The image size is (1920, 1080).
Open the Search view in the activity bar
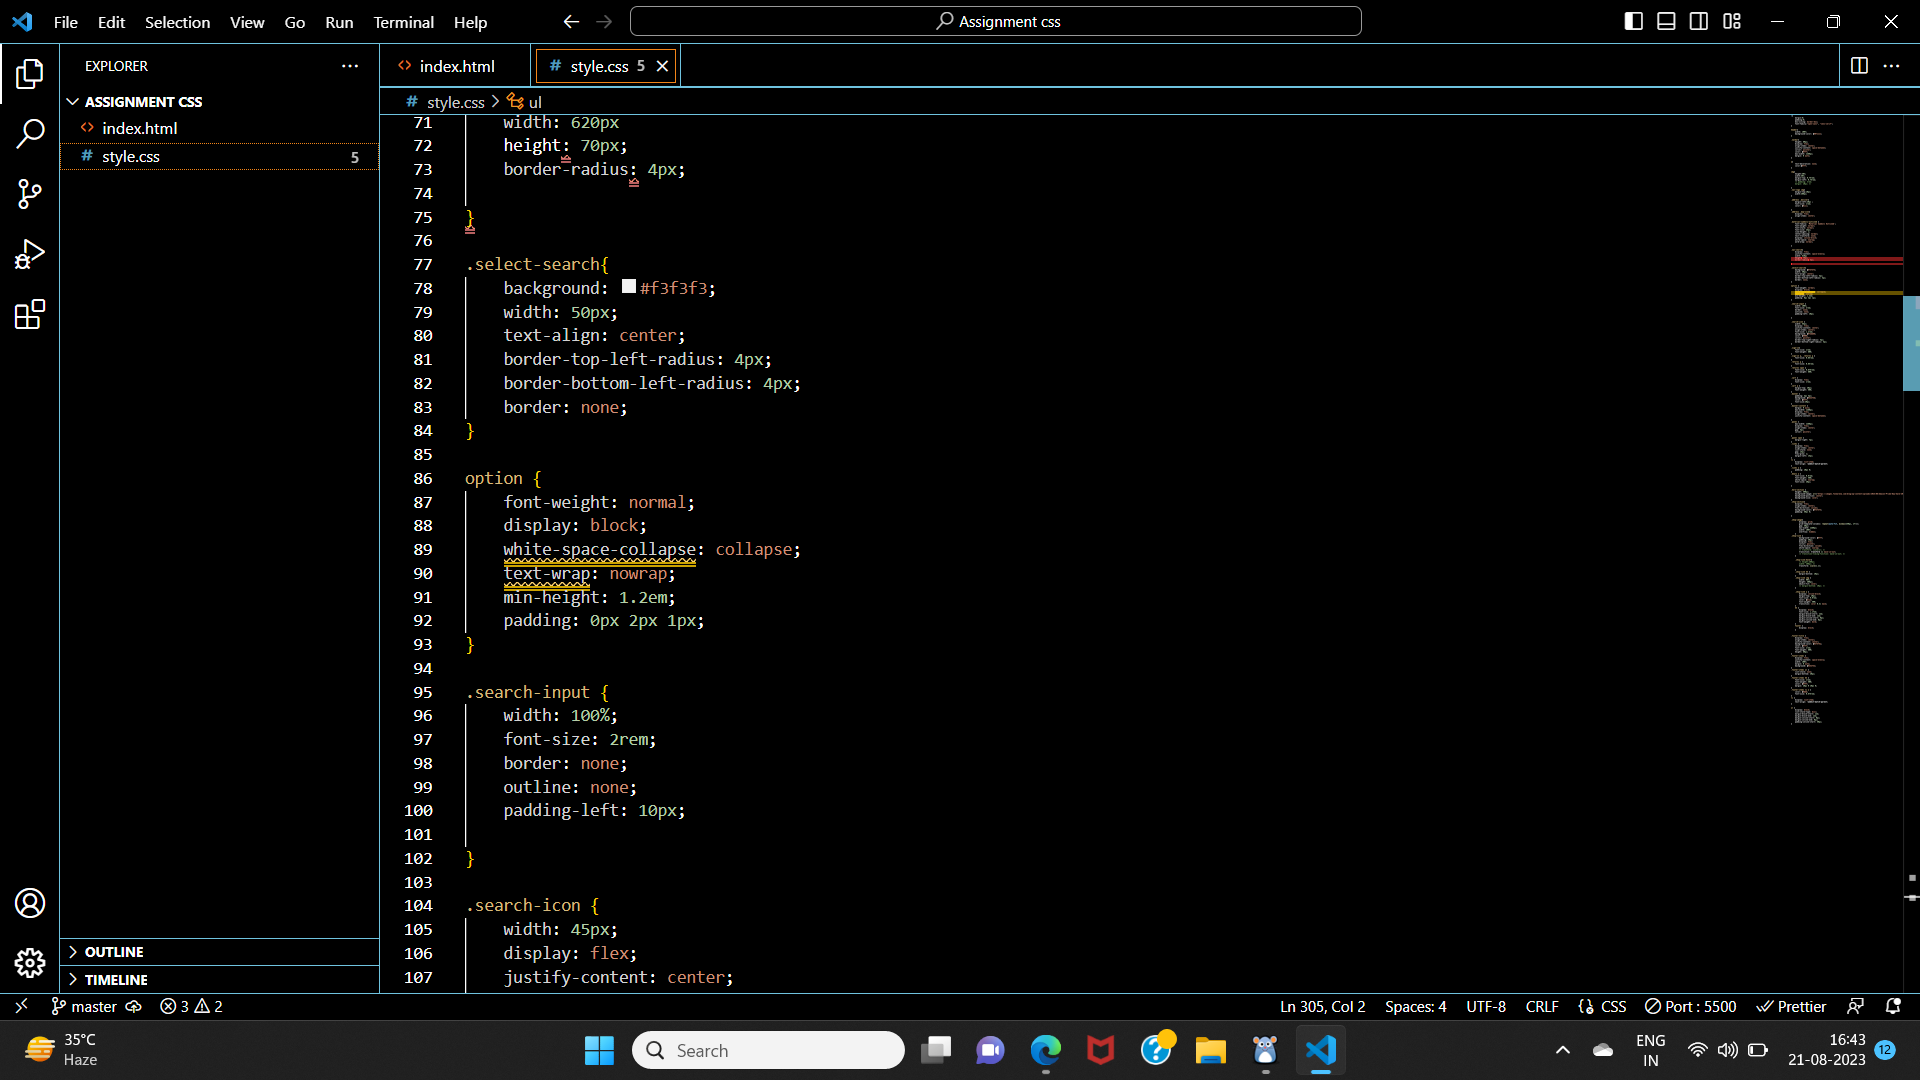(30, 133)
